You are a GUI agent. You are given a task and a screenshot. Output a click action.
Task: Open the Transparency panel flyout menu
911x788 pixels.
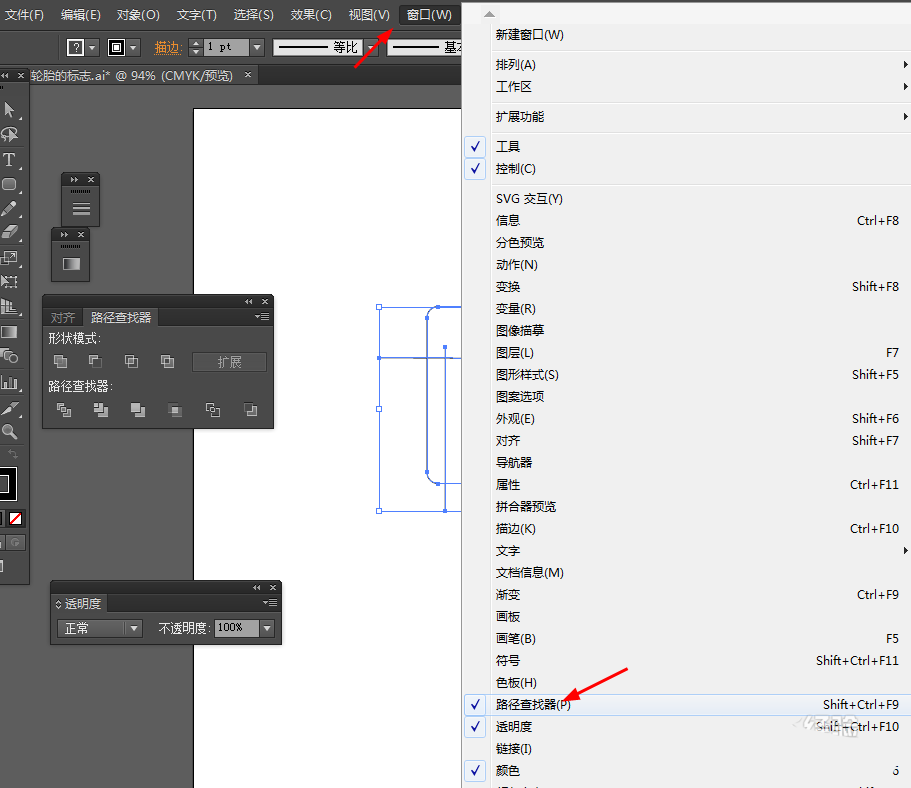[270, 603]
